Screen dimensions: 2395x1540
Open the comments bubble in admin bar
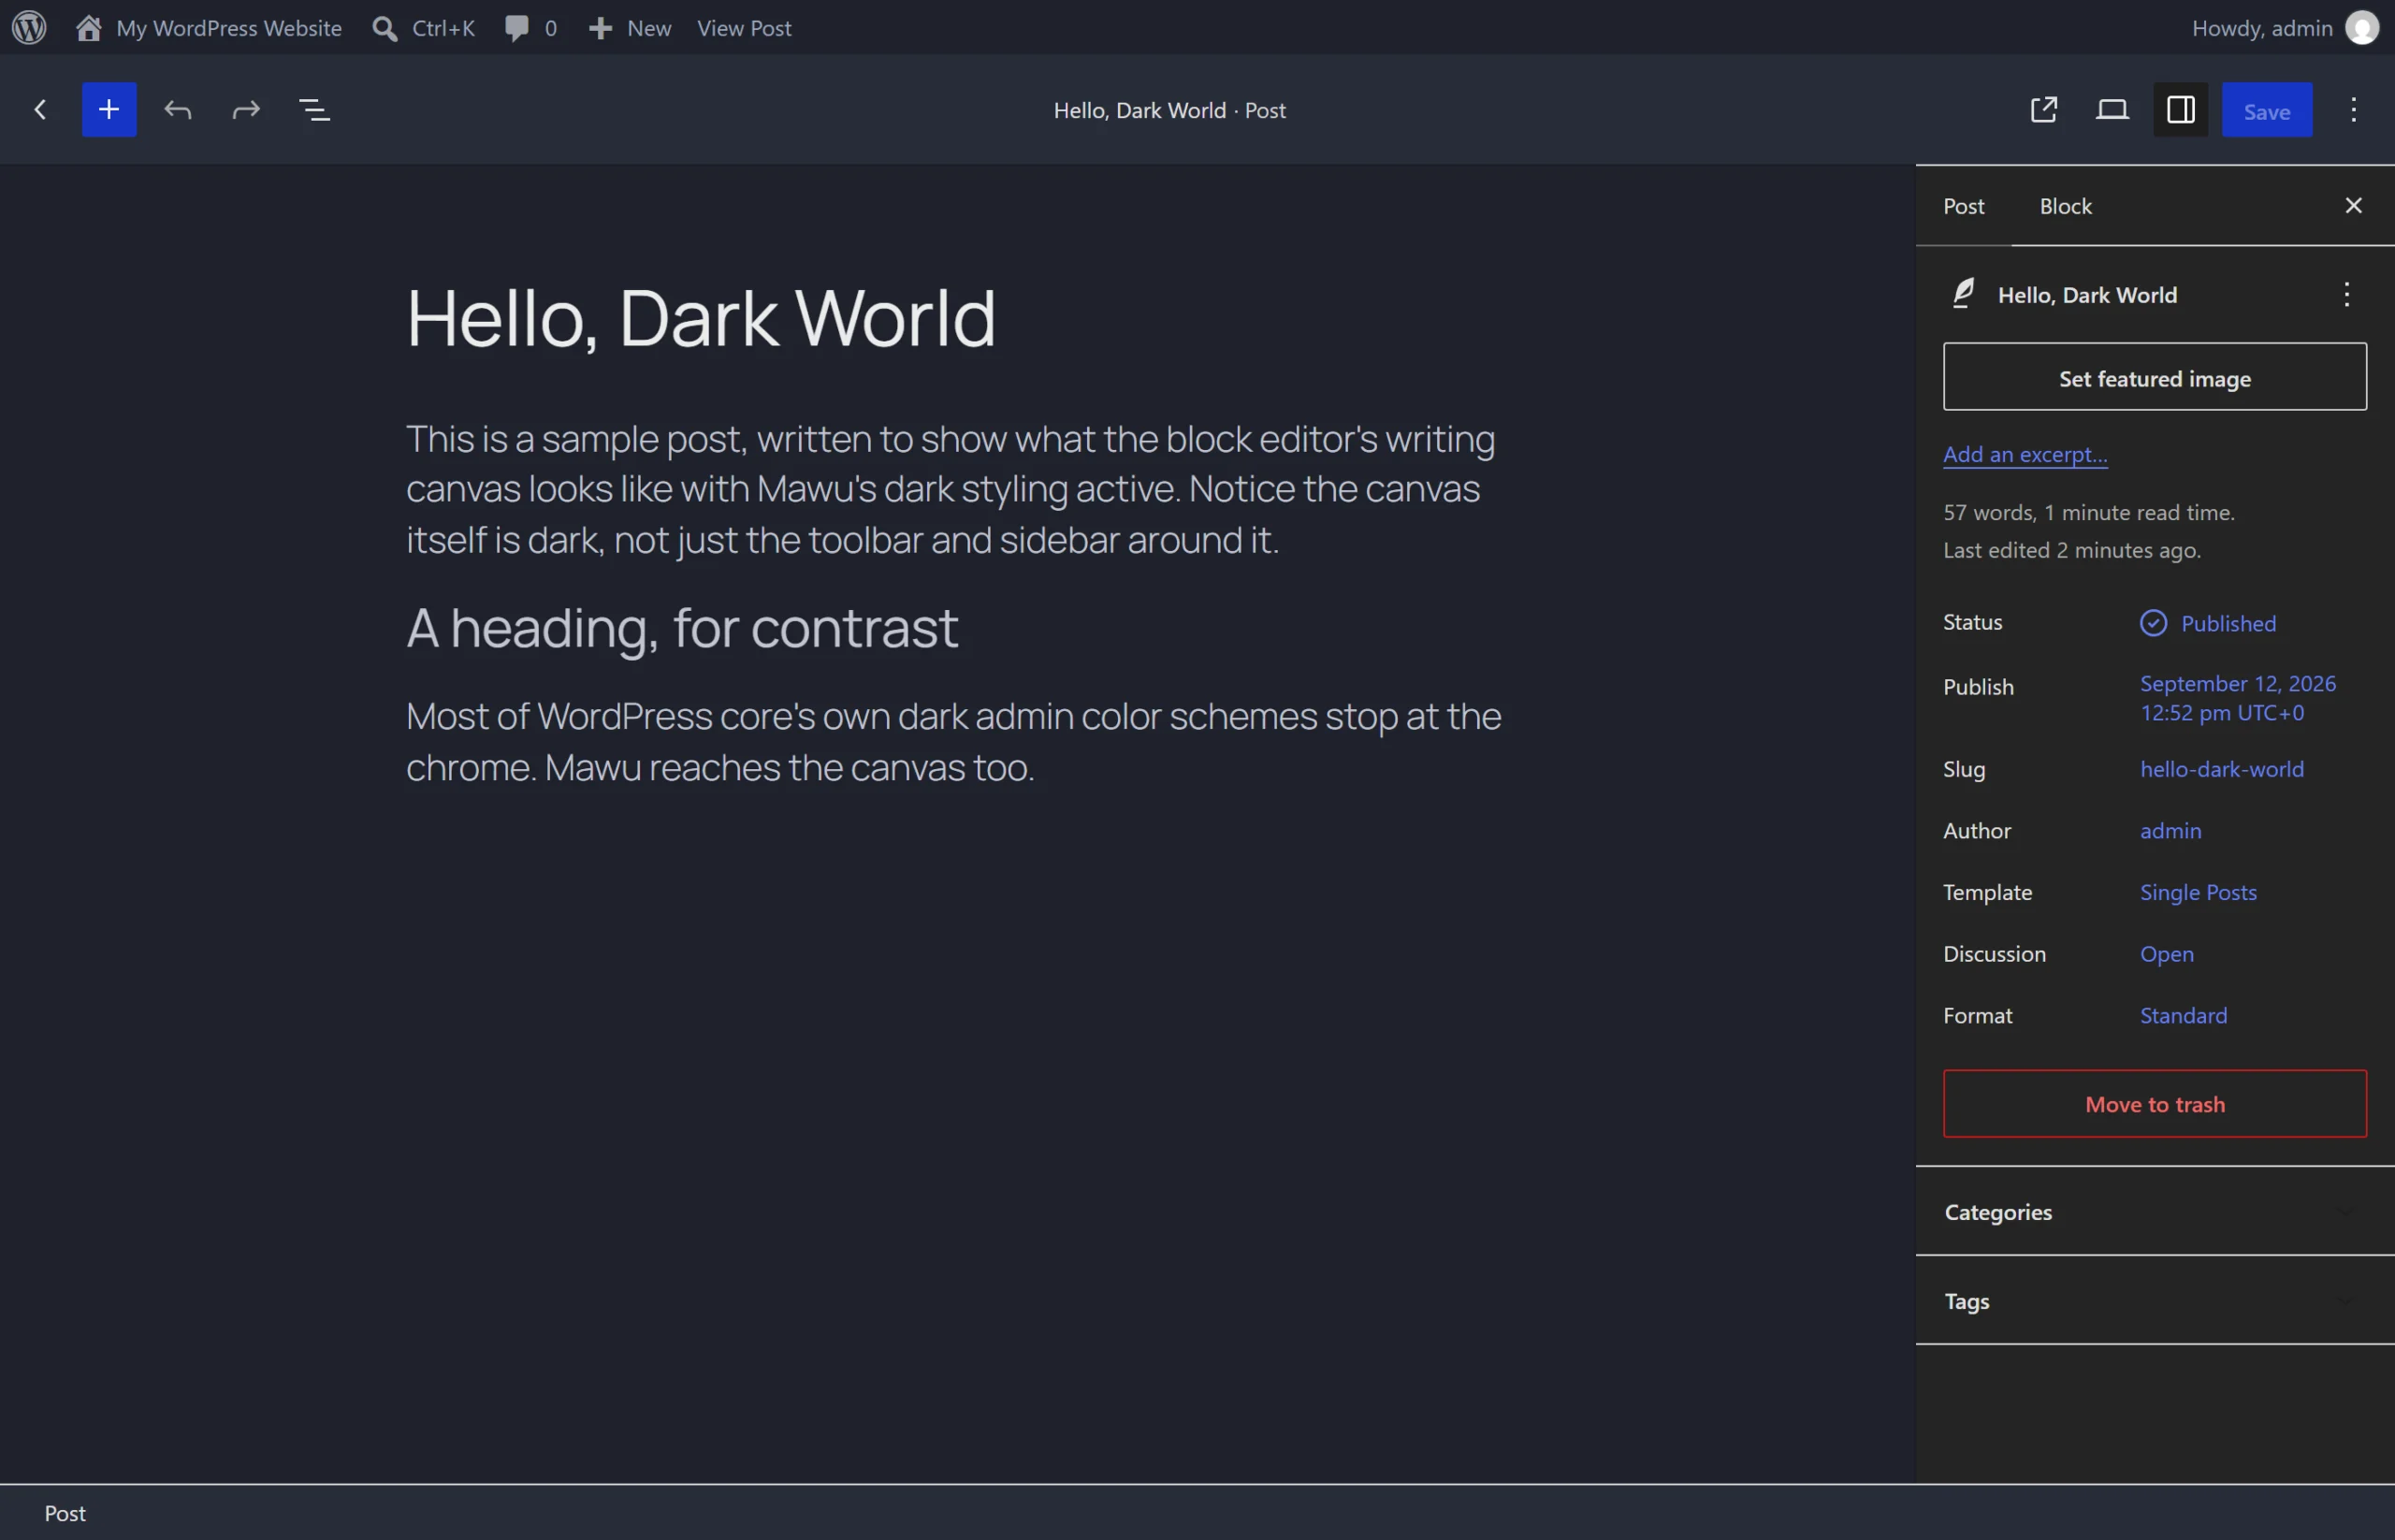click(x=531, y=27)
